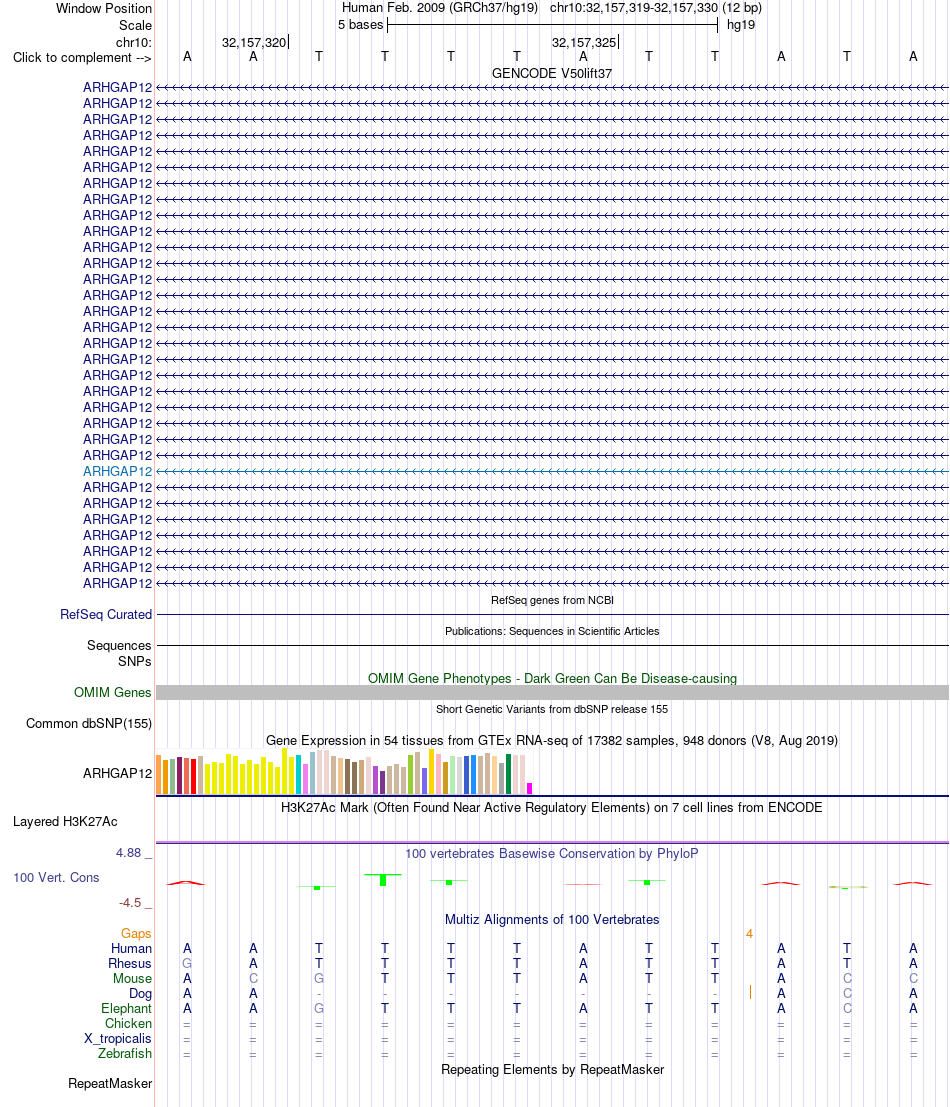The width and height of the screenshot is (950, 1107).
Task: Open the 'GENCODE V50lift37' track title
Action: (x=552, y=73)
